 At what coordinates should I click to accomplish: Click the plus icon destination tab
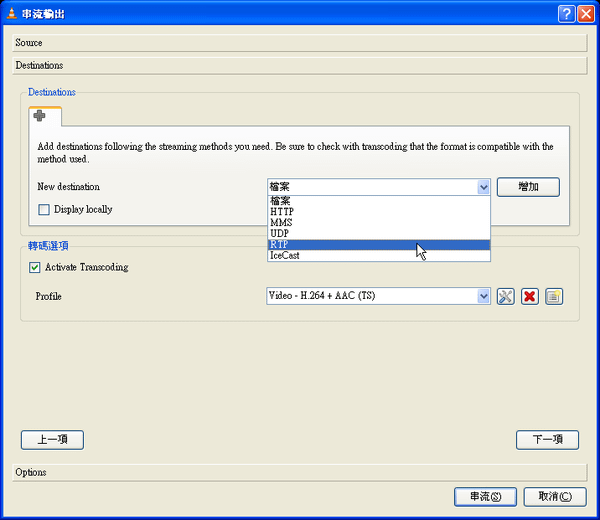tap(45, 116)
